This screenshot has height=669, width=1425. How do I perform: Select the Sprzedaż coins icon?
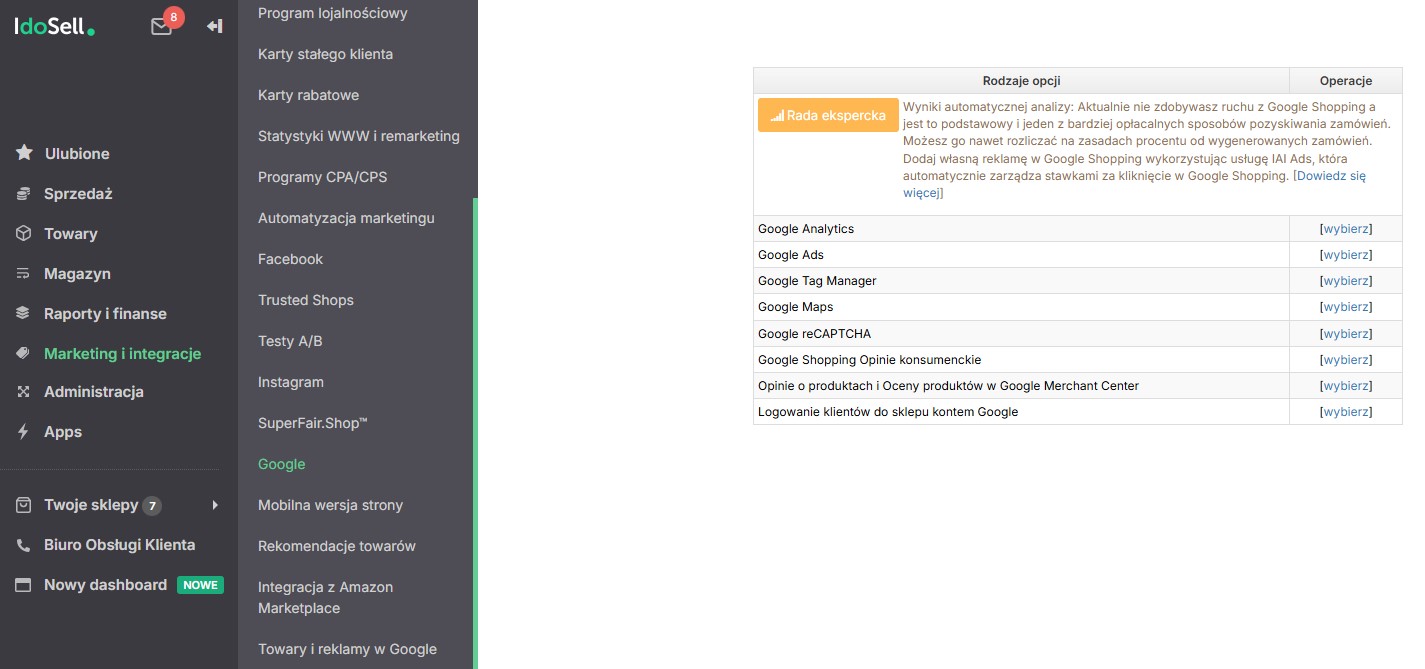(x=24, y=193)
